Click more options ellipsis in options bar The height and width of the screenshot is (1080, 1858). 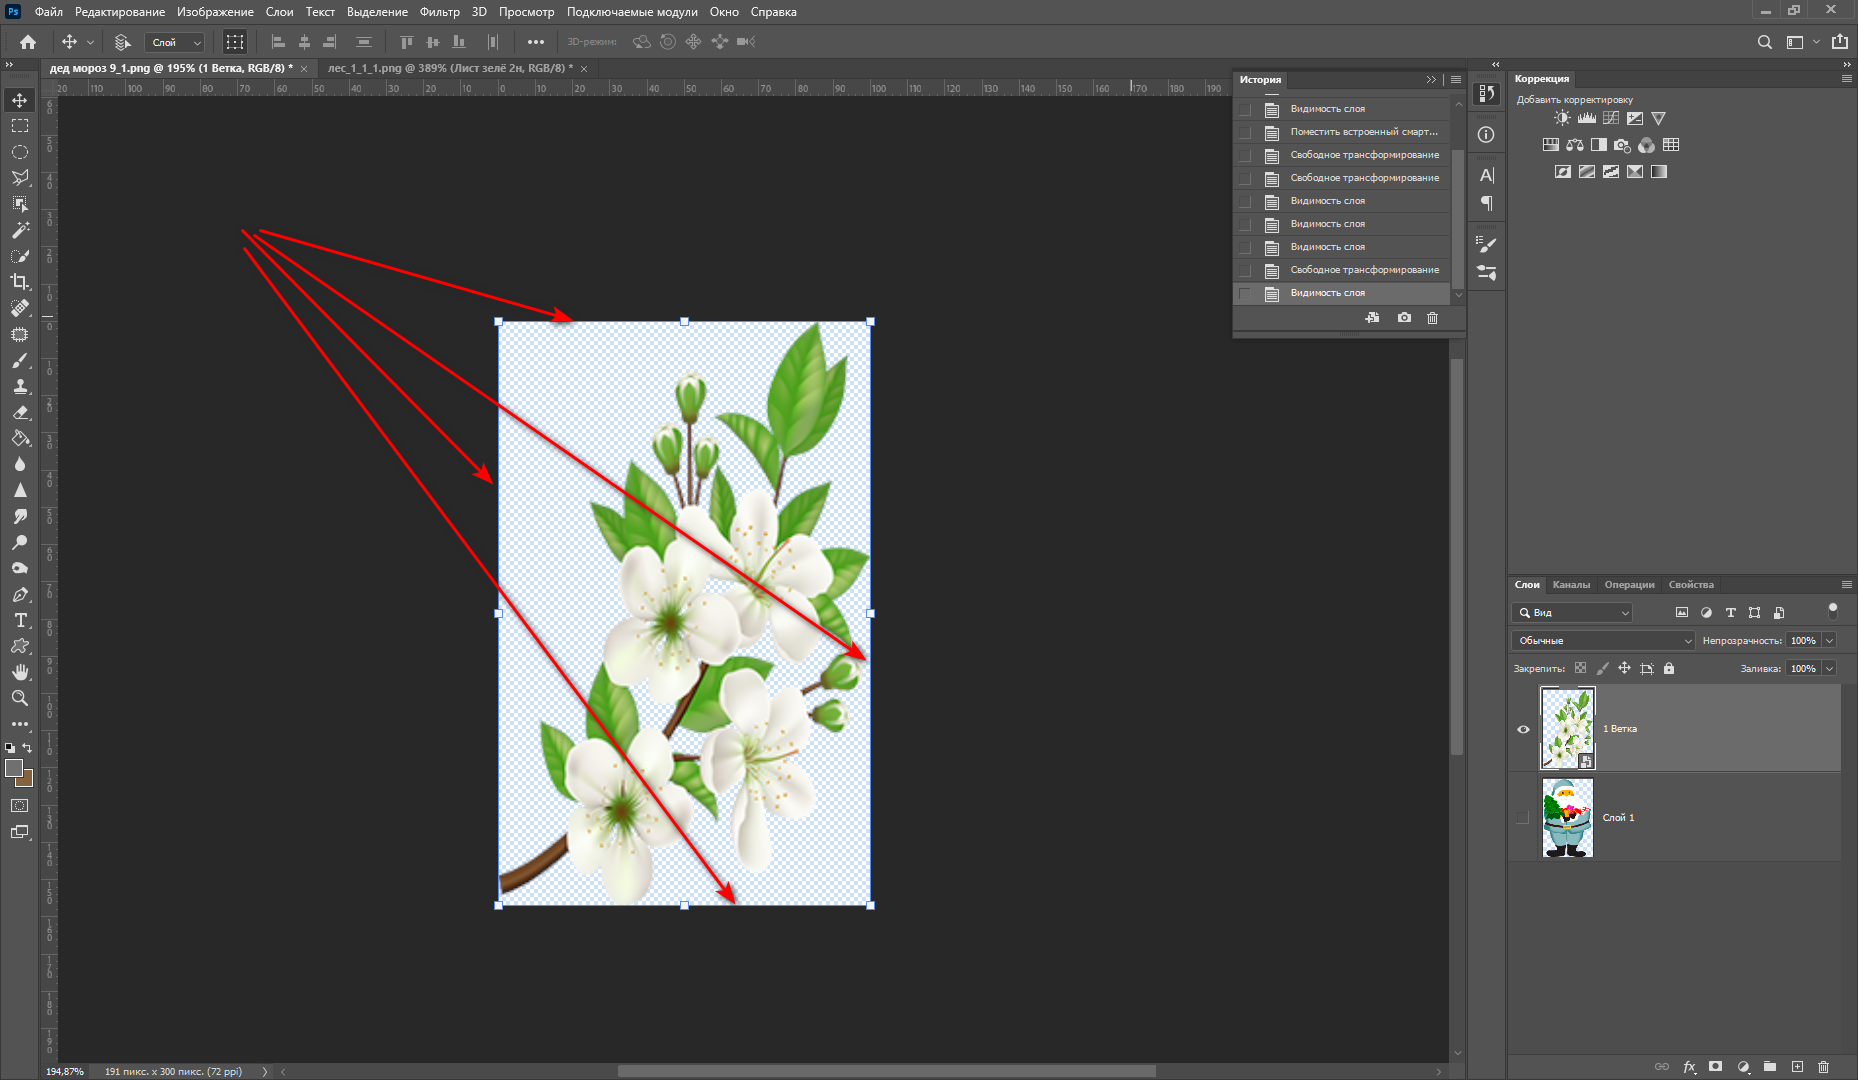coord(536,42)
